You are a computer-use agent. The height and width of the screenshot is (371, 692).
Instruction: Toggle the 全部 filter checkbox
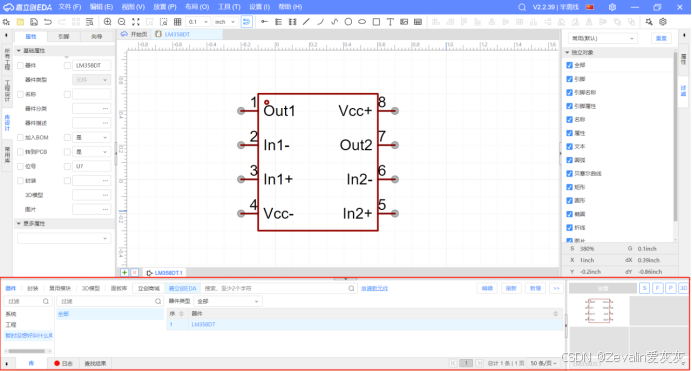coord(569,65)
